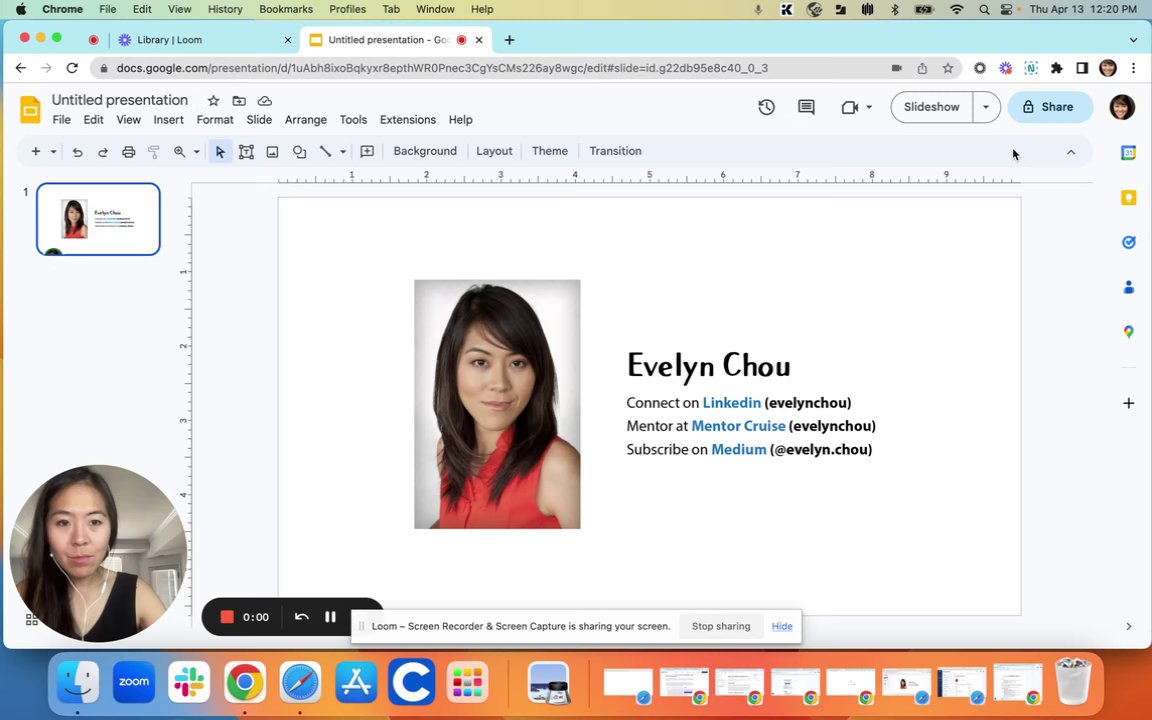Show the side panel chevron
The height and width of the screenshot is (720, 1152).
click(x=1128, y=627)
